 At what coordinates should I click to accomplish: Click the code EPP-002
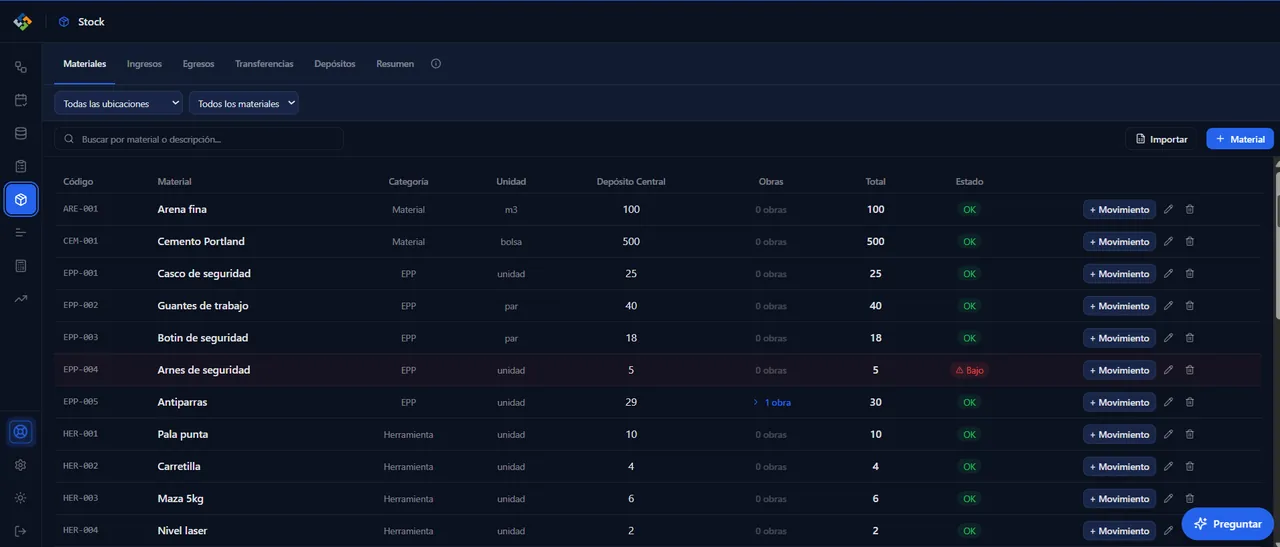point(80,305)
